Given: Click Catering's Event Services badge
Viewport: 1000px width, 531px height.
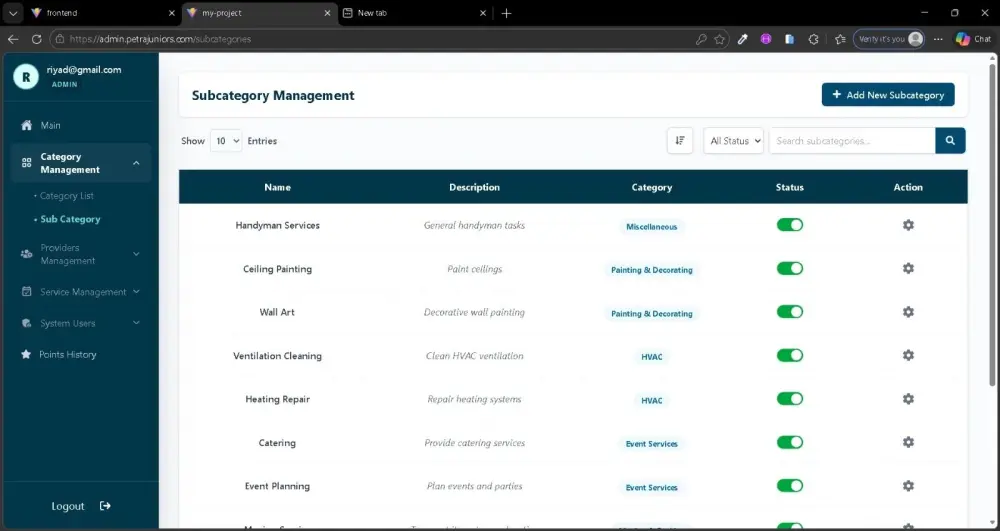Looking at the screenshot, I should click(651, 444).
